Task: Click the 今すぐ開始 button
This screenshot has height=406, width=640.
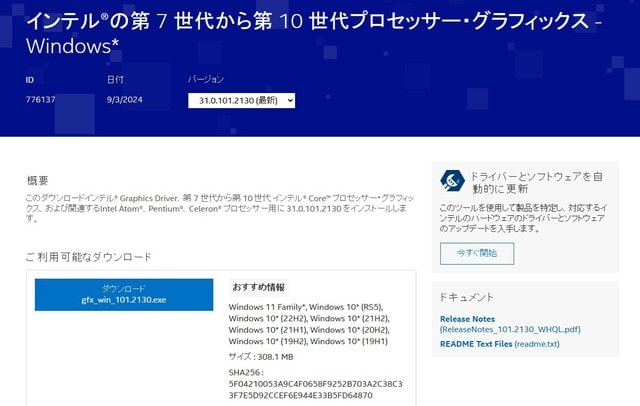Action: (477, 253)
